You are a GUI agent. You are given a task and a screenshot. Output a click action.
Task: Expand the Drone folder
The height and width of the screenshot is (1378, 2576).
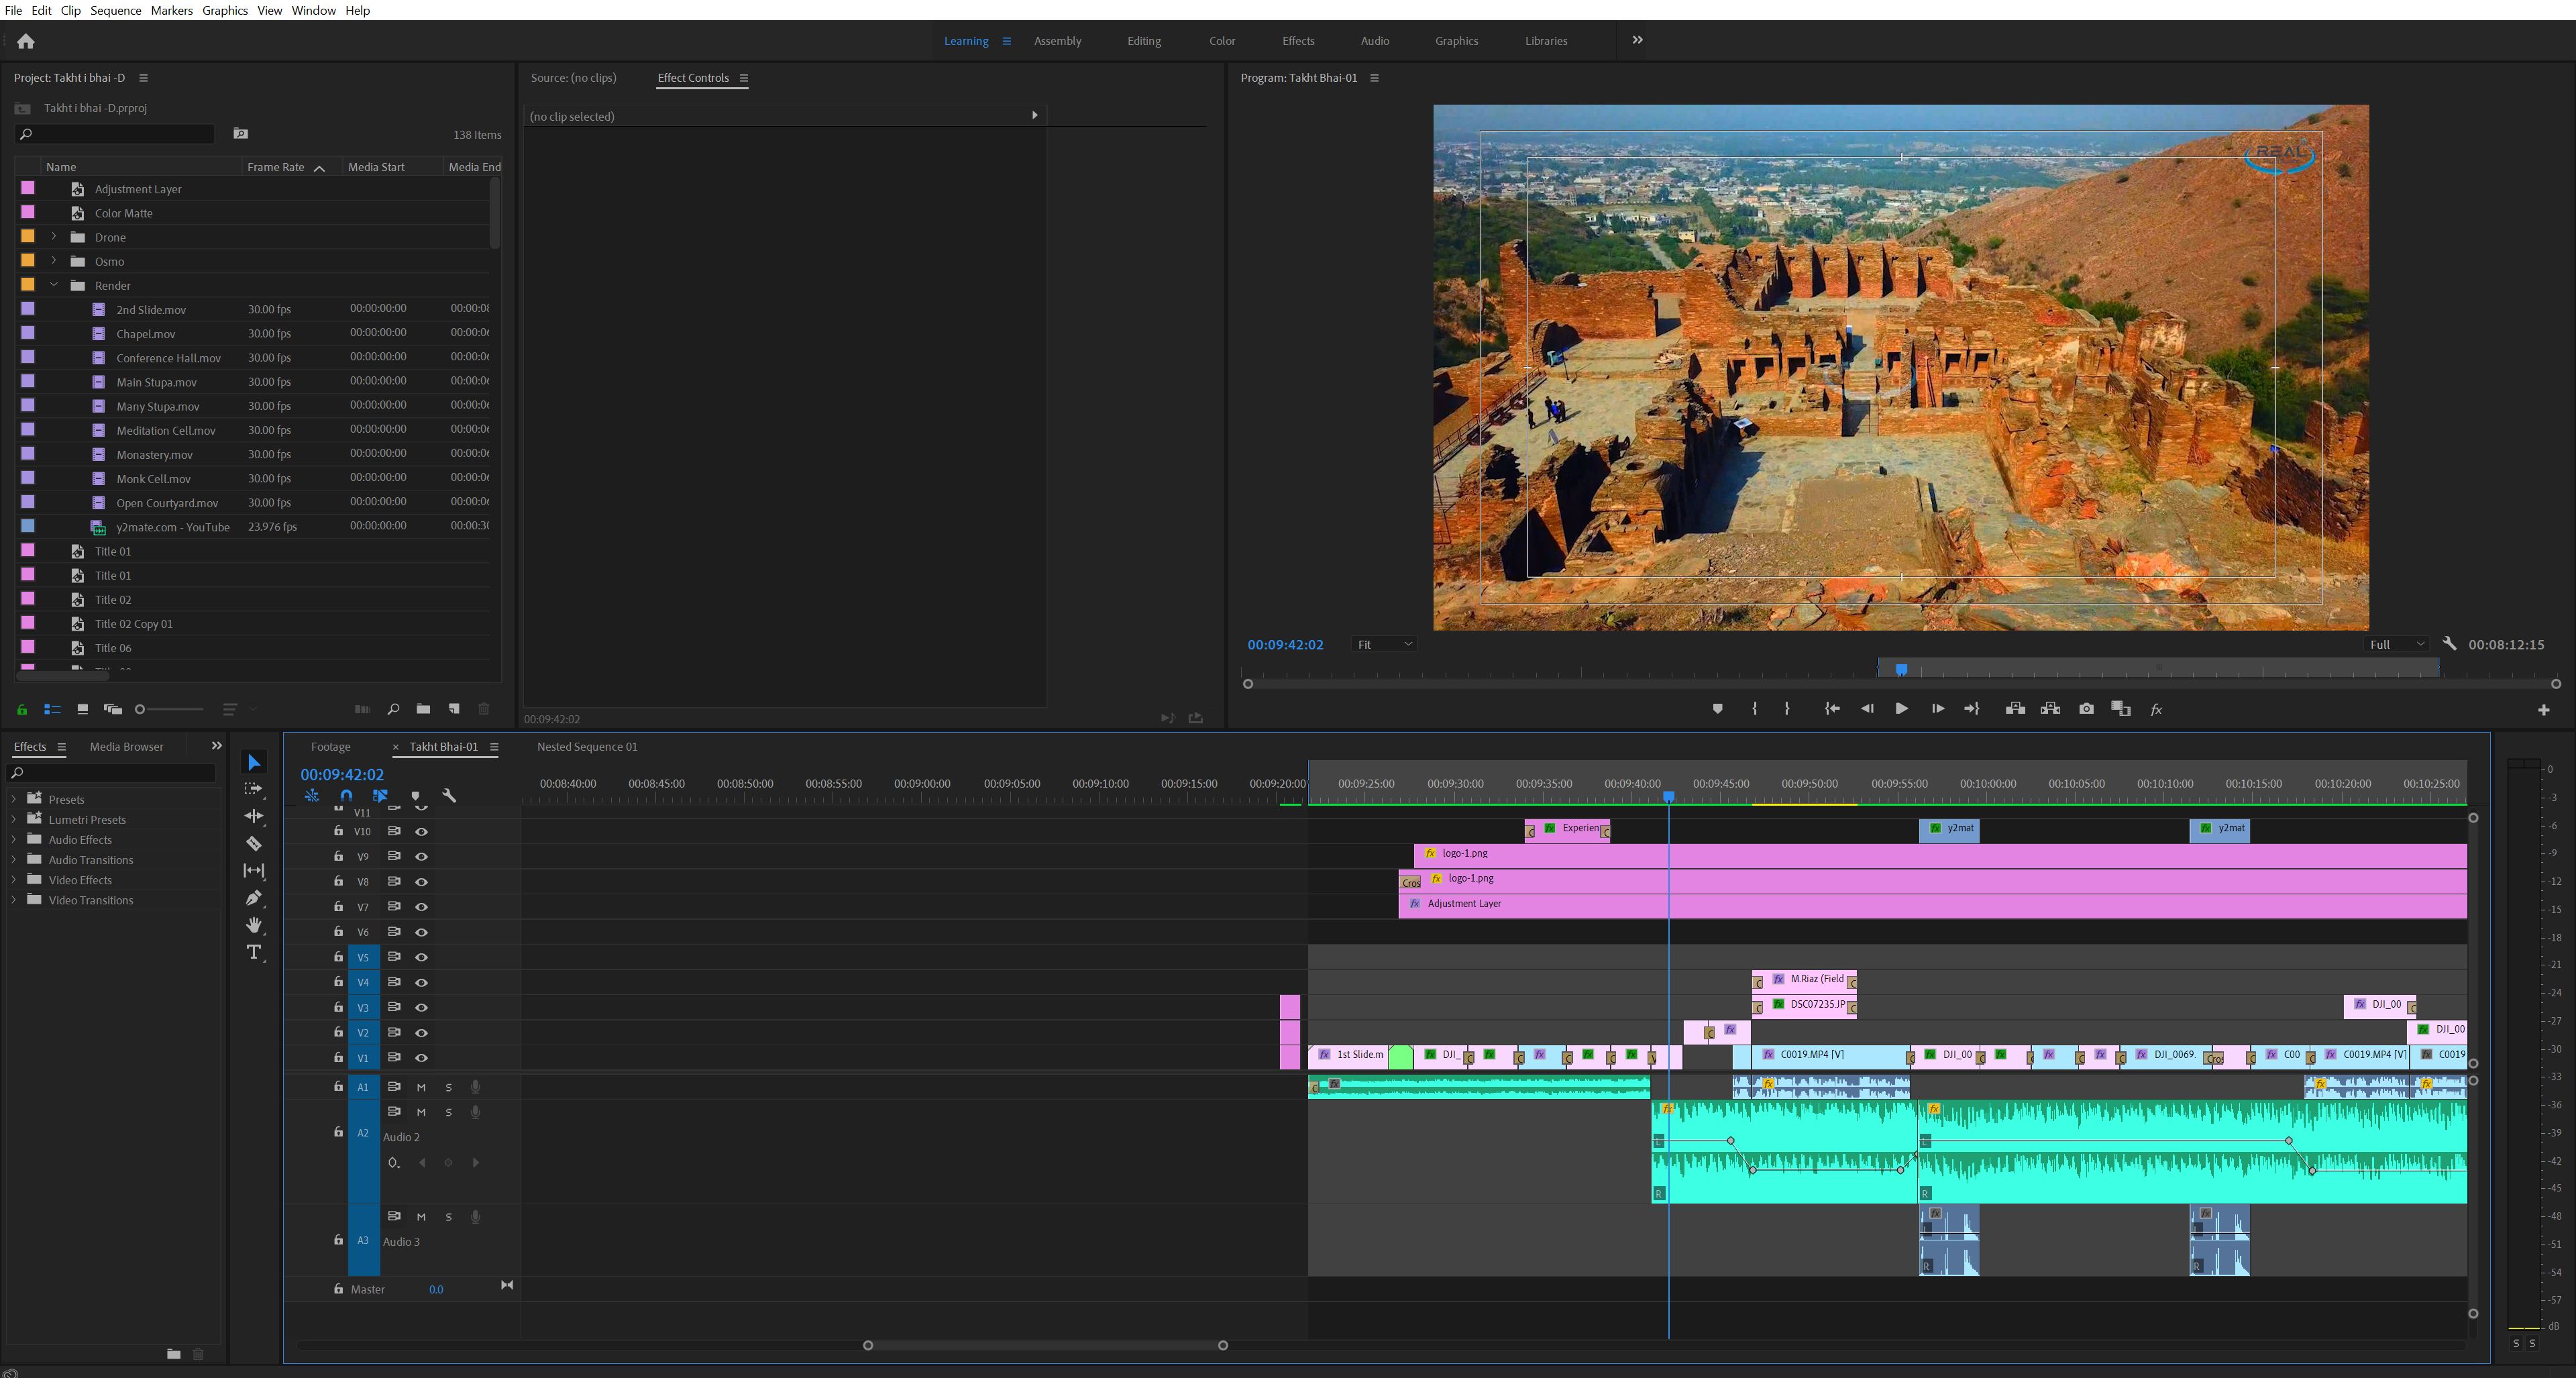click(x=54, y=237)
